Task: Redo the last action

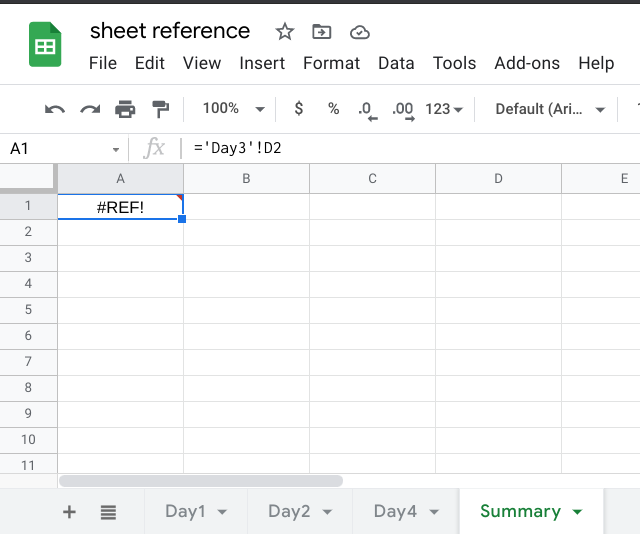Action: click(x=90, y=109)
